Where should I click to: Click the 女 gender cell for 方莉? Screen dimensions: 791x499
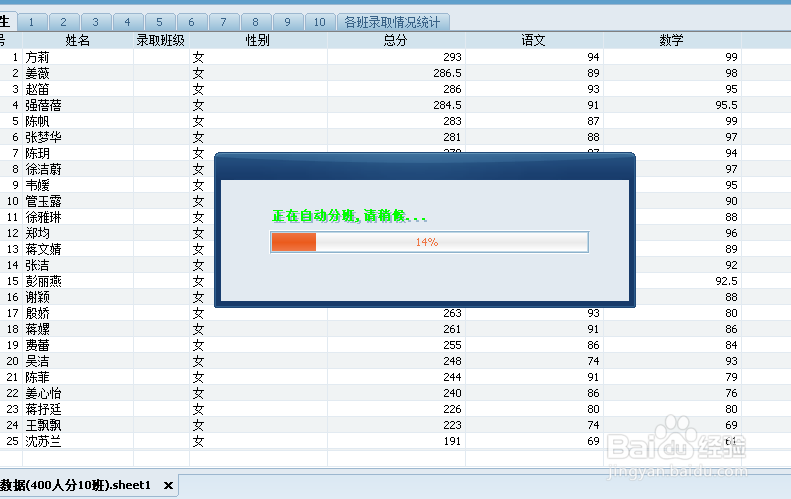point(198,58)
